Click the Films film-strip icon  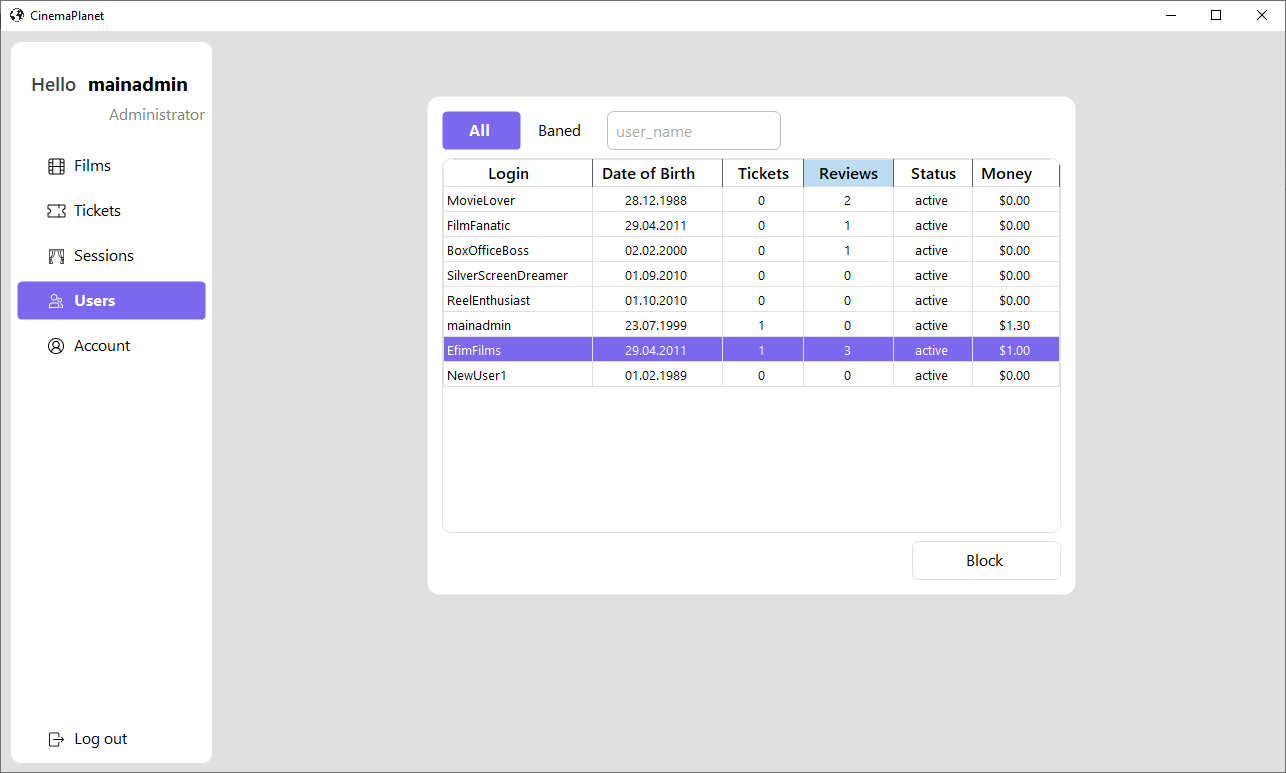tap(56, 166)
